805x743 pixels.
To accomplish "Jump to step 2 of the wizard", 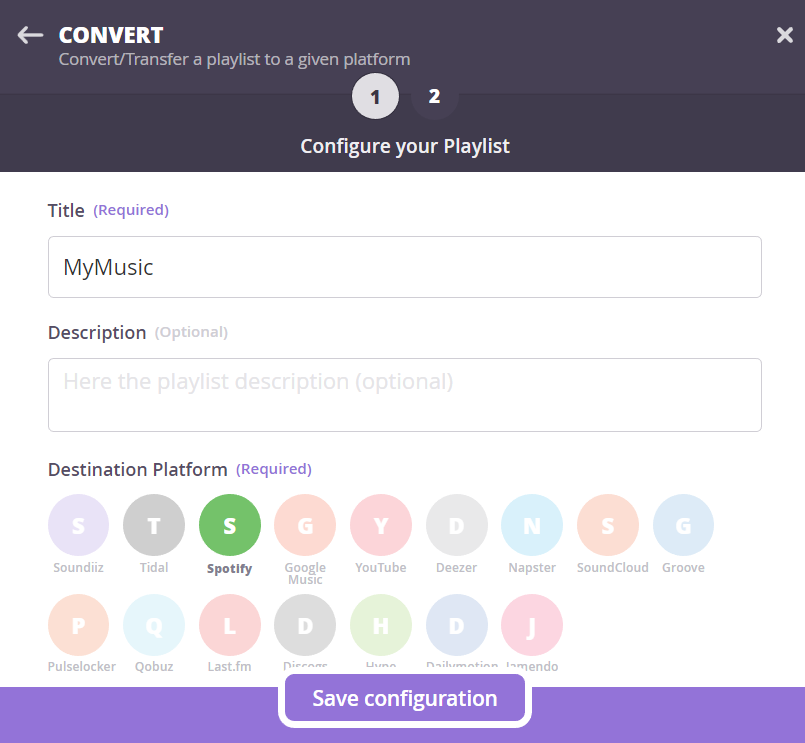I will click(434, 97).
